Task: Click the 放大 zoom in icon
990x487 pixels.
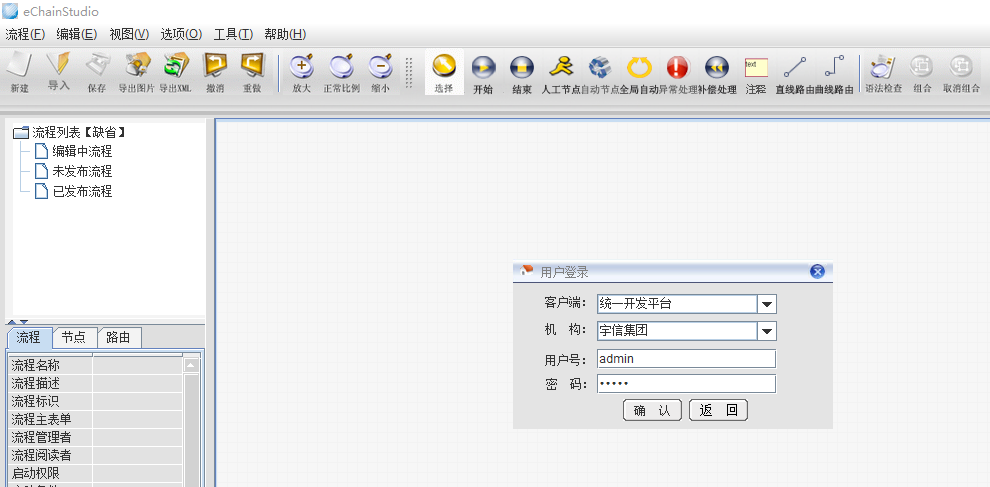Action: tap(301, 70)
